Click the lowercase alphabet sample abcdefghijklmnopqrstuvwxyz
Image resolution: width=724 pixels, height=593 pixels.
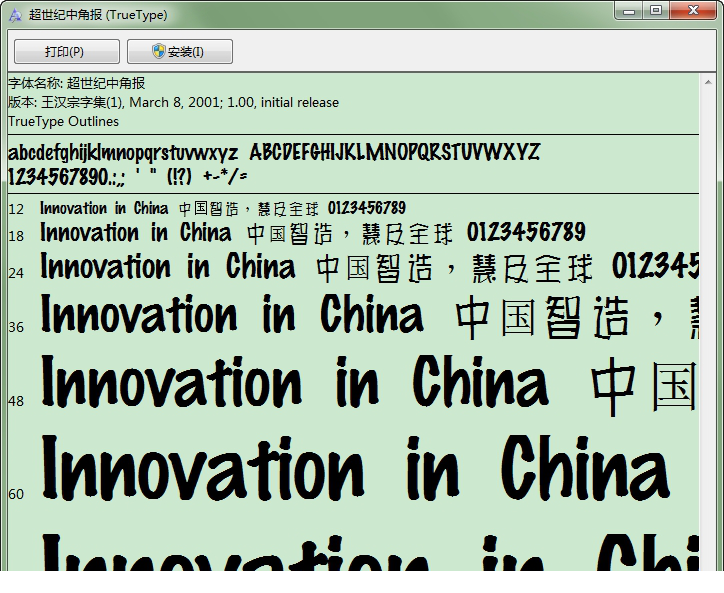pos(123,153)
